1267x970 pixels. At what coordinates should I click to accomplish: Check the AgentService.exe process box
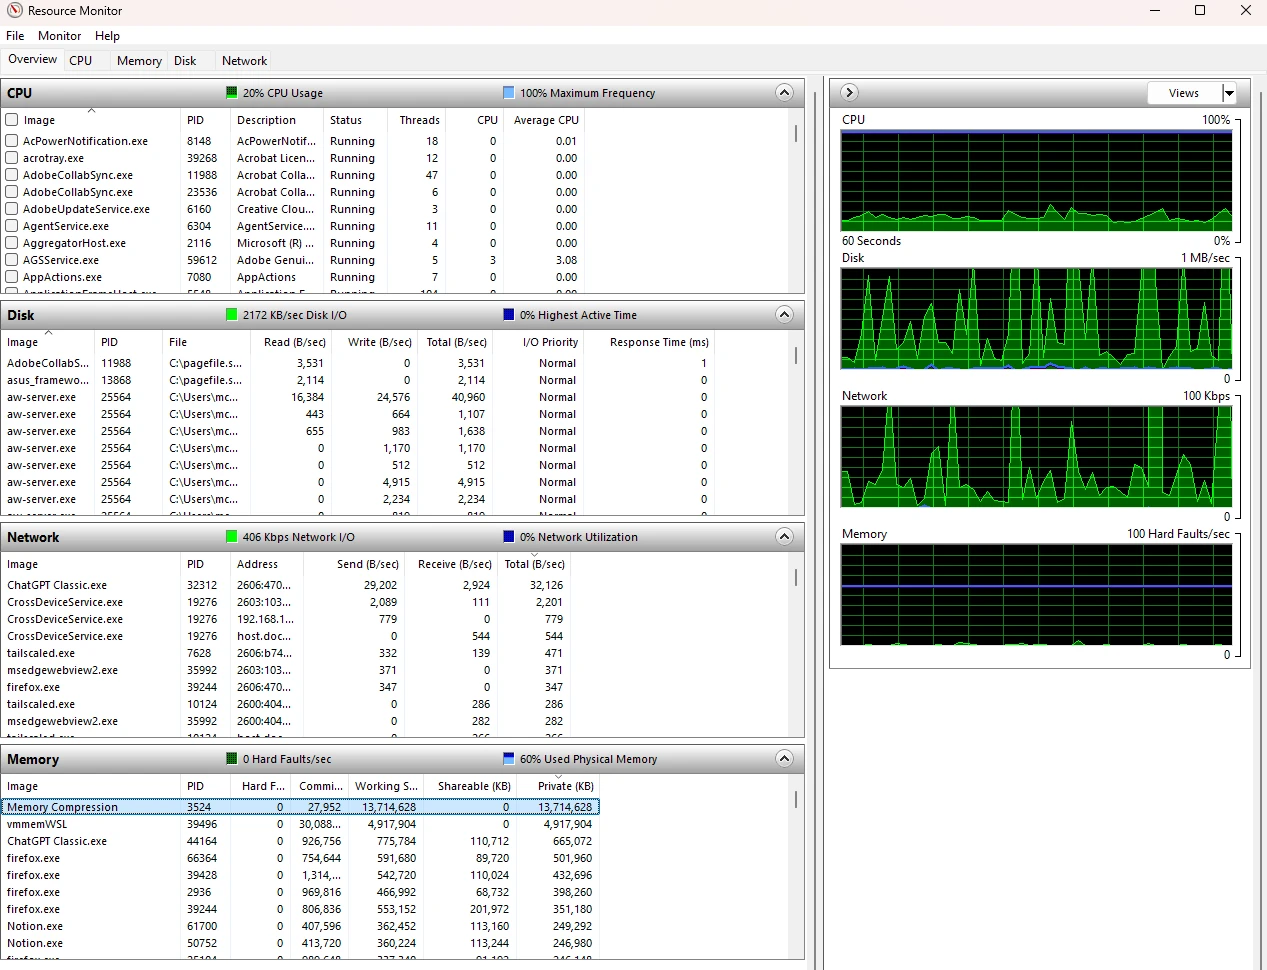tap(12, 226)
